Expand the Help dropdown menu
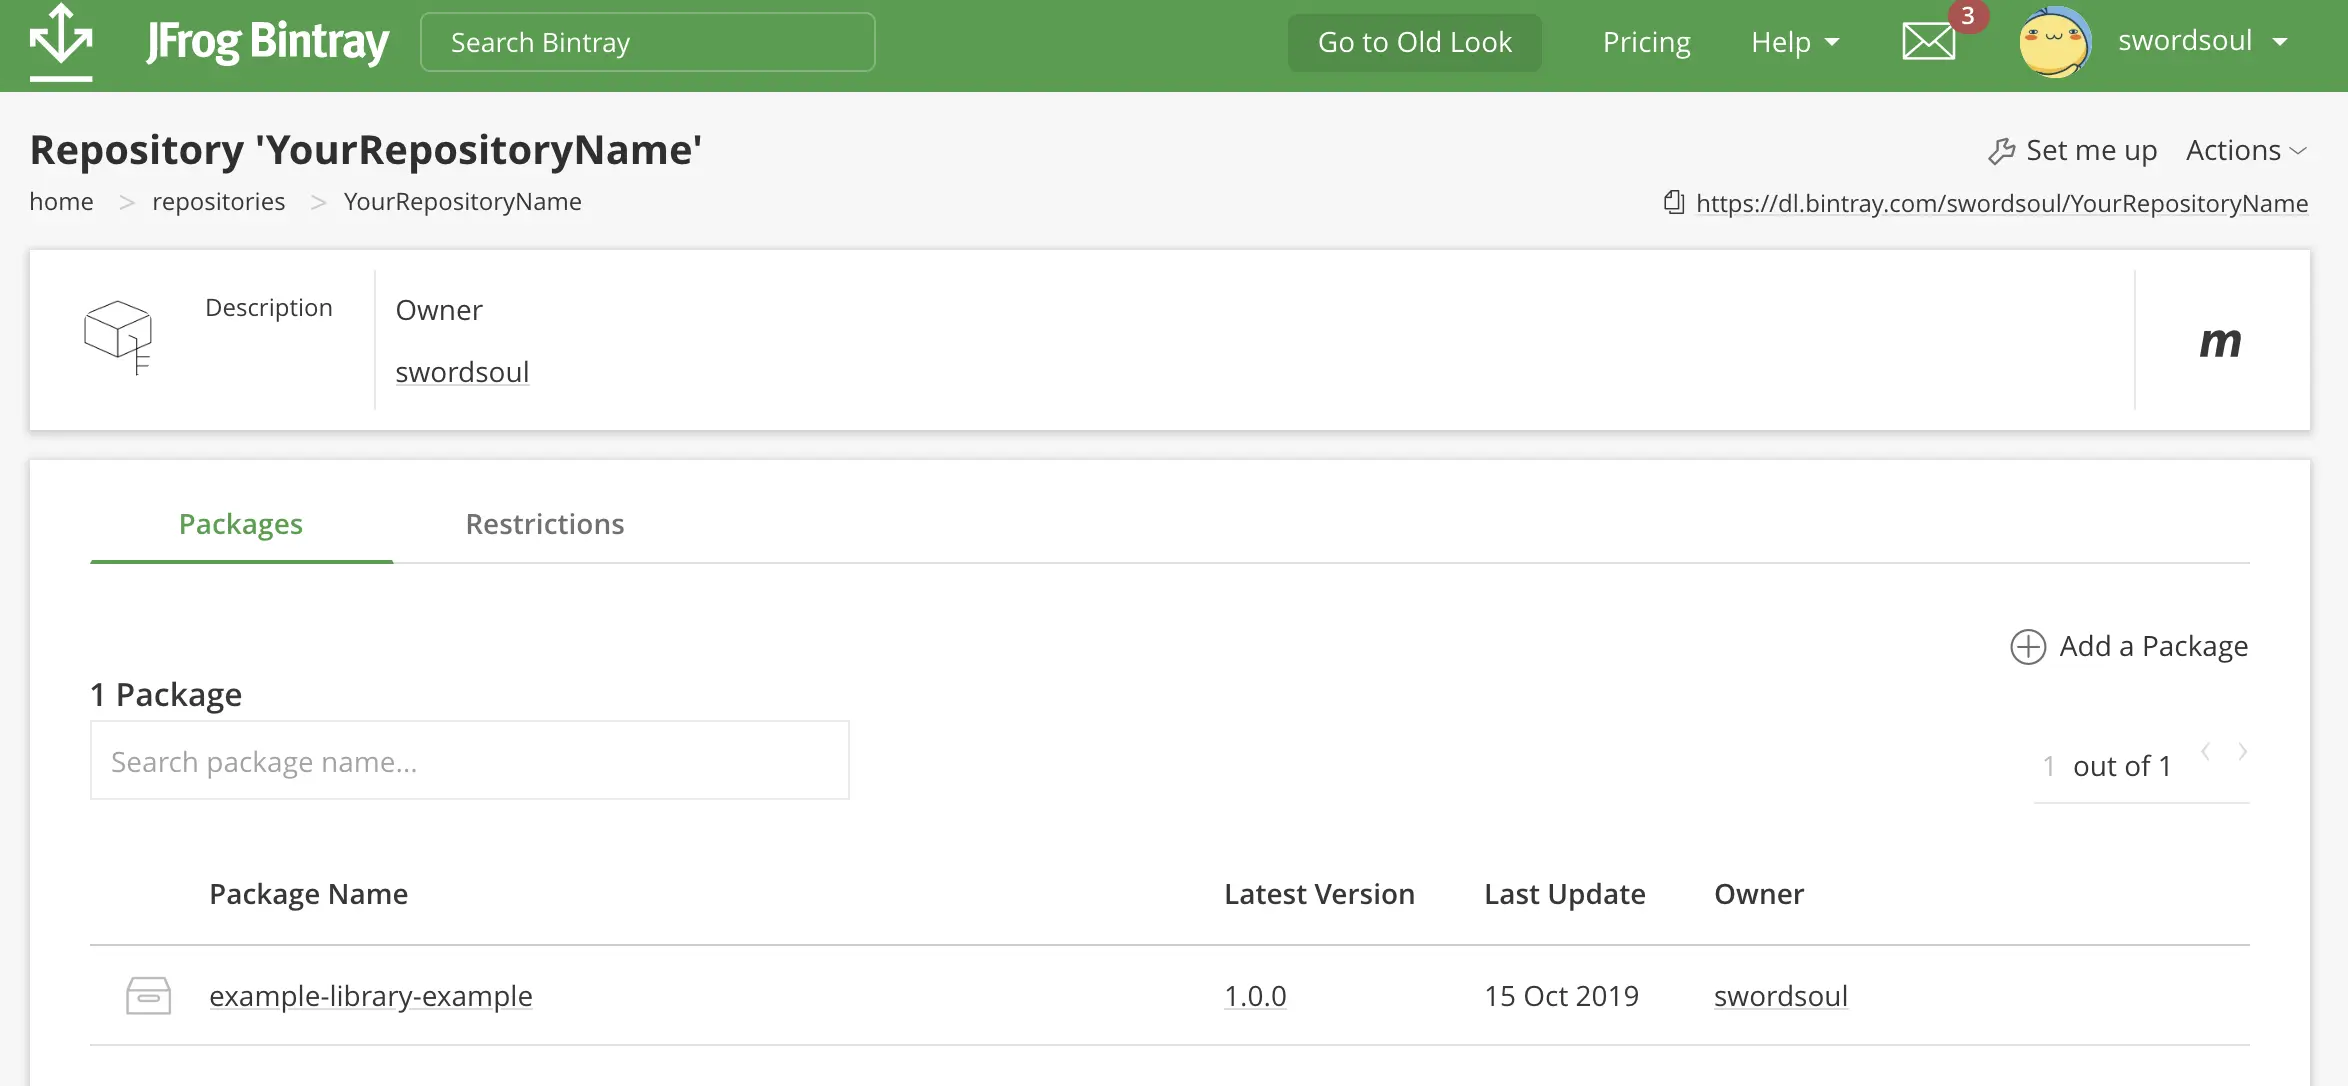 coord(1795,42)
